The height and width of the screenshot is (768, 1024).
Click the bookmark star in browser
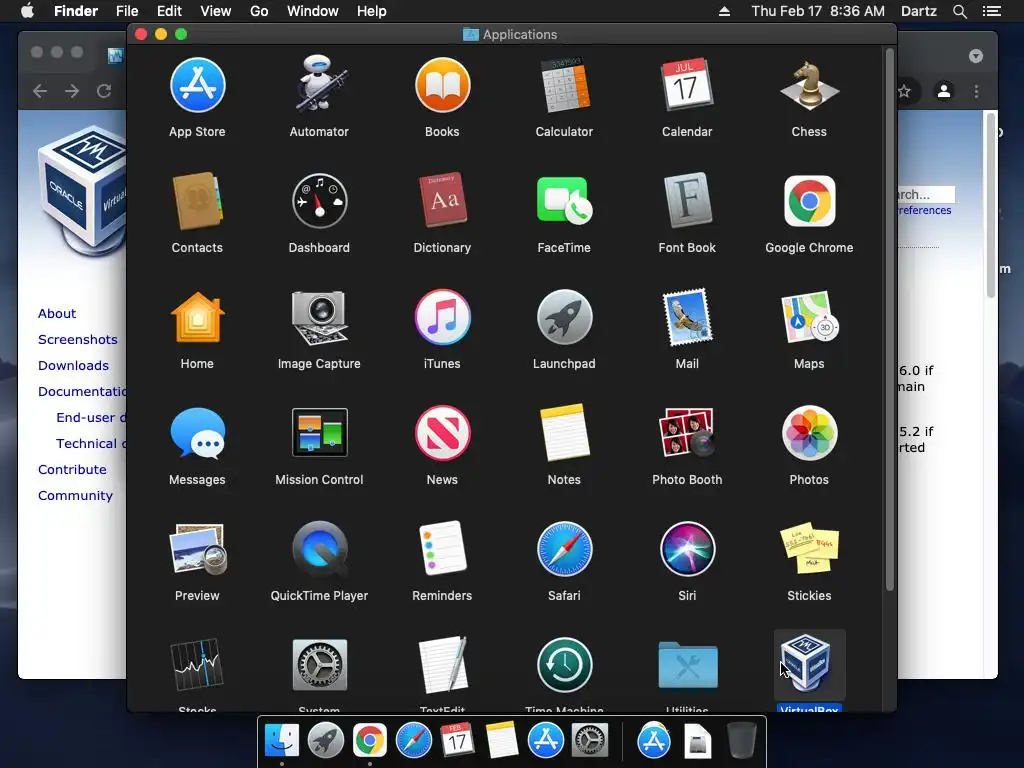(904, 91)
